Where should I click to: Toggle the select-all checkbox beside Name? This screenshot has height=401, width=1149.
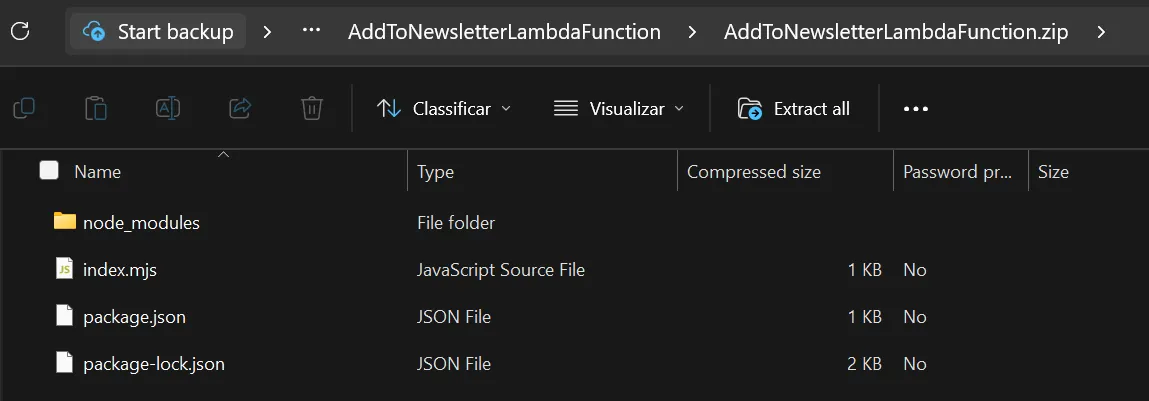(x=49, y=171)
